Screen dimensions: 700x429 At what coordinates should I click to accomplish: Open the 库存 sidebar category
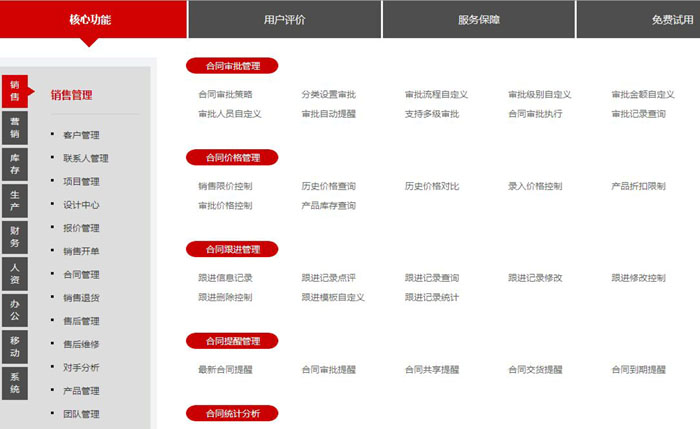(x=15, y=164)
